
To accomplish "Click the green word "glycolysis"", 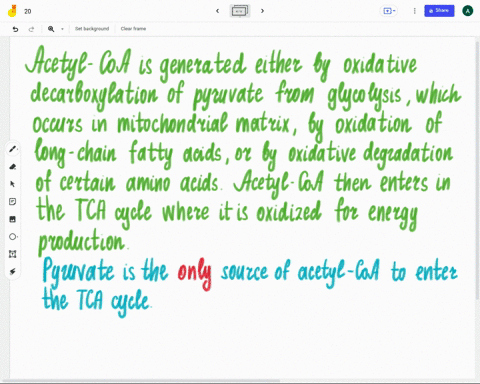I will tap(364, 96).
